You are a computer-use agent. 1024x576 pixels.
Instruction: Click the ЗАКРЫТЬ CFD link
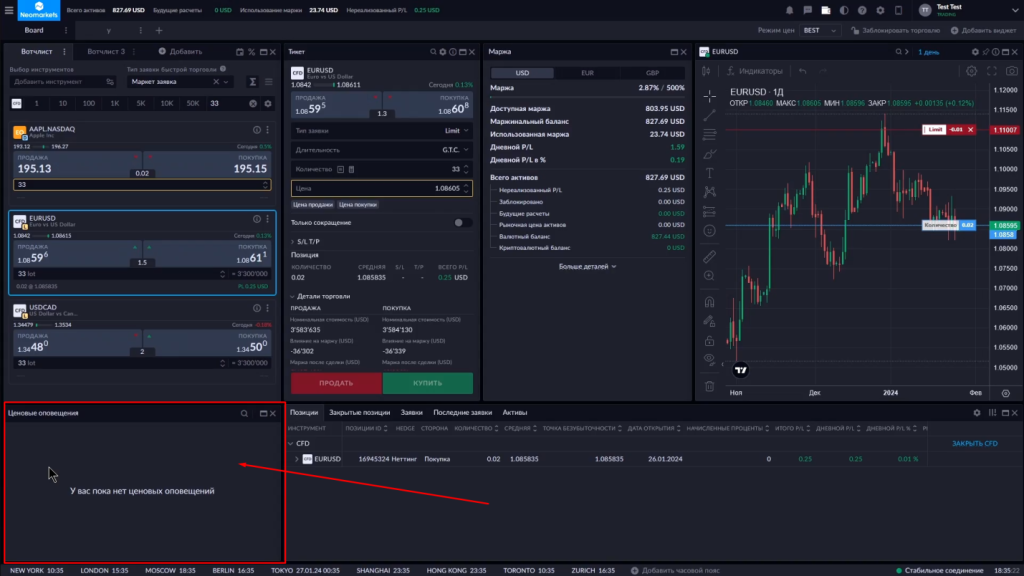tap(974, 443)
